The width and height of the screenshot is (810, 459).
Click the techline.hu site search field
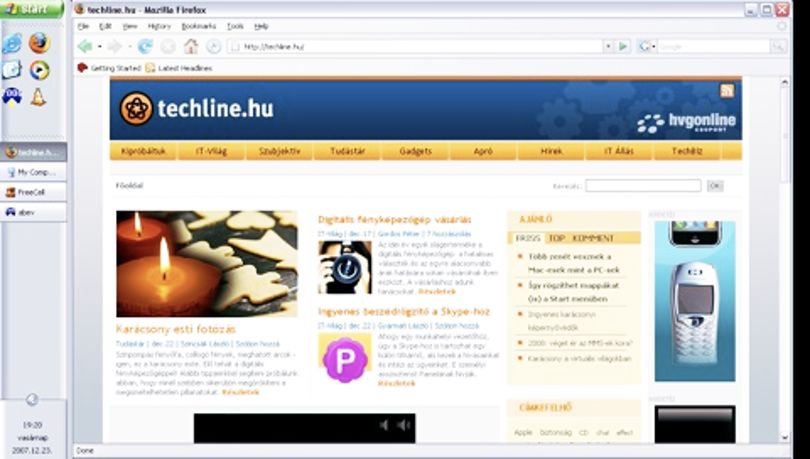pos(643,186)
